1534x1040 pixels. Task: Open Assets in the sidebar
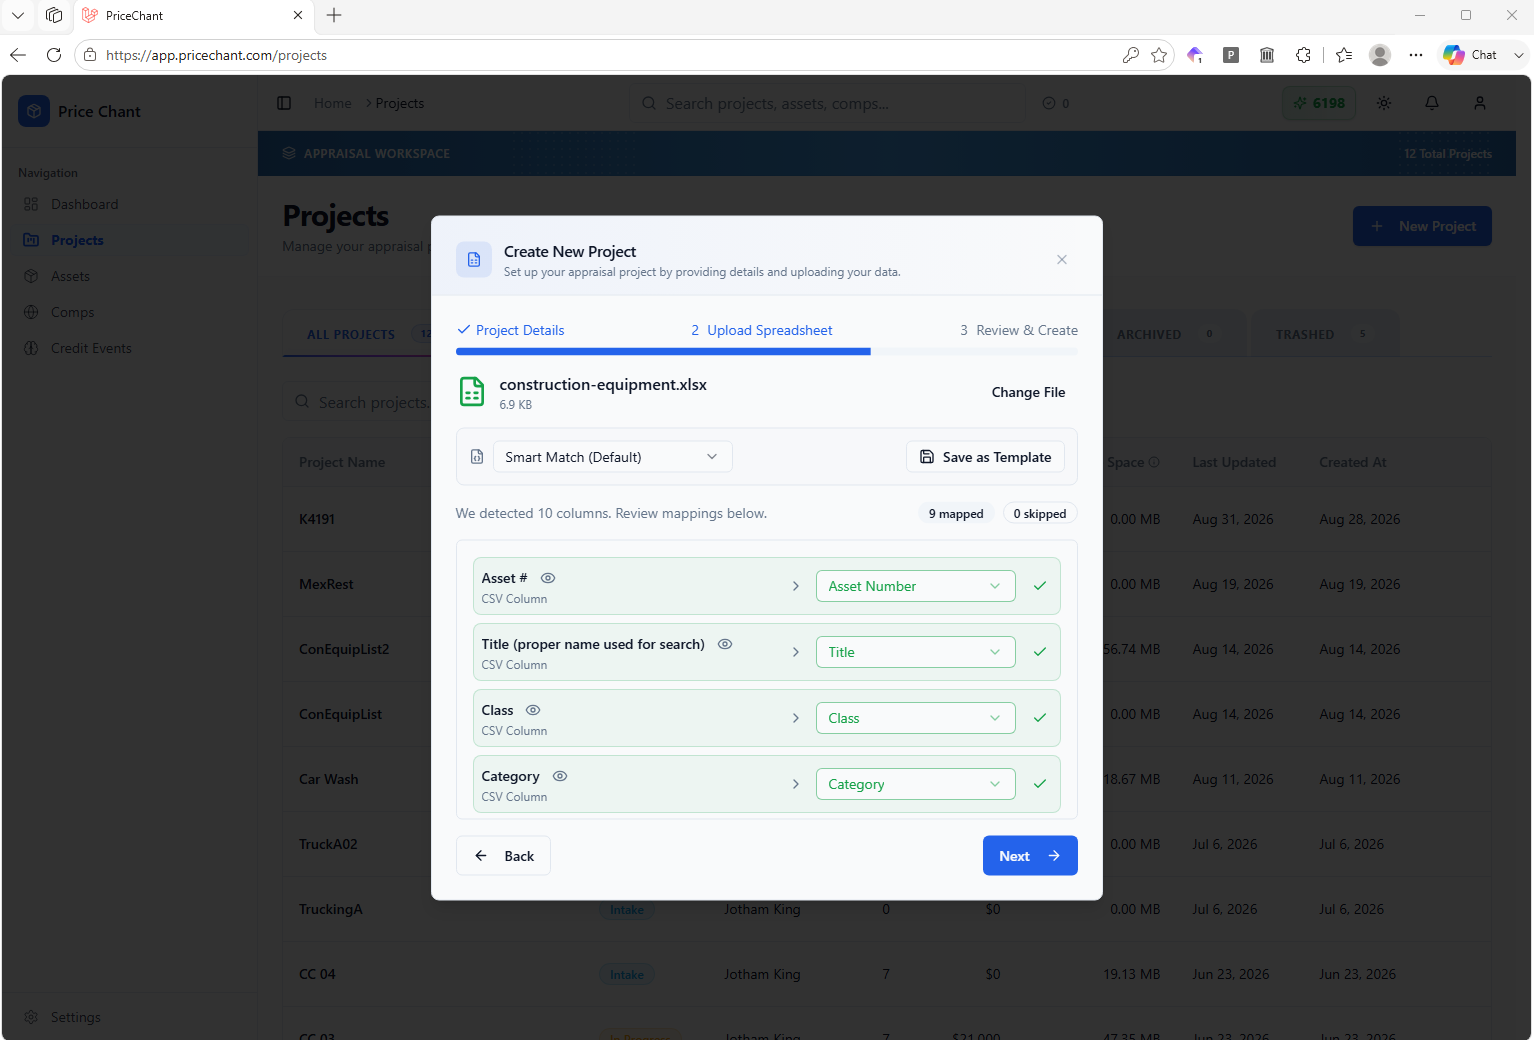tap(70, 276)
